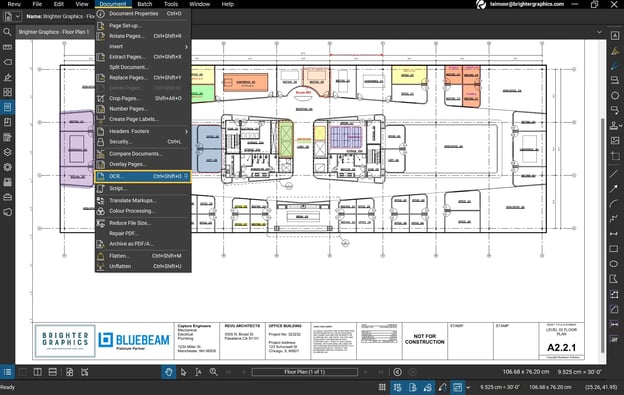Click the 9.525 cm = 30'-0" scale in status bar
Viewport: 624px width, 395px height.
[x=499, y=387]
